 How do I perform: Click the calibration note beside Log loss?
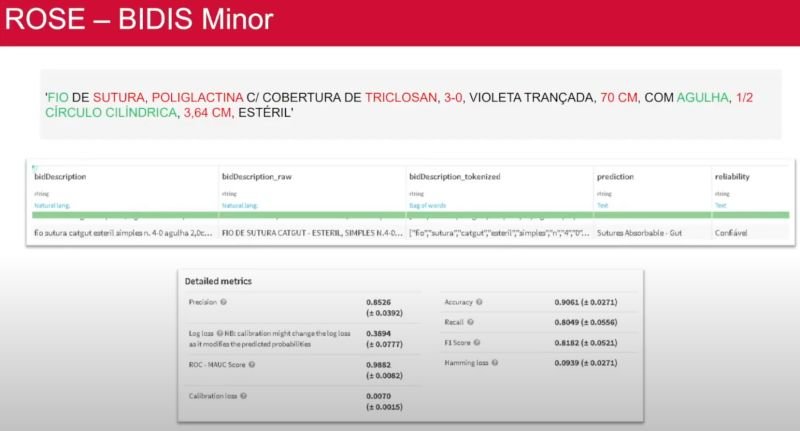click(270, 339)
